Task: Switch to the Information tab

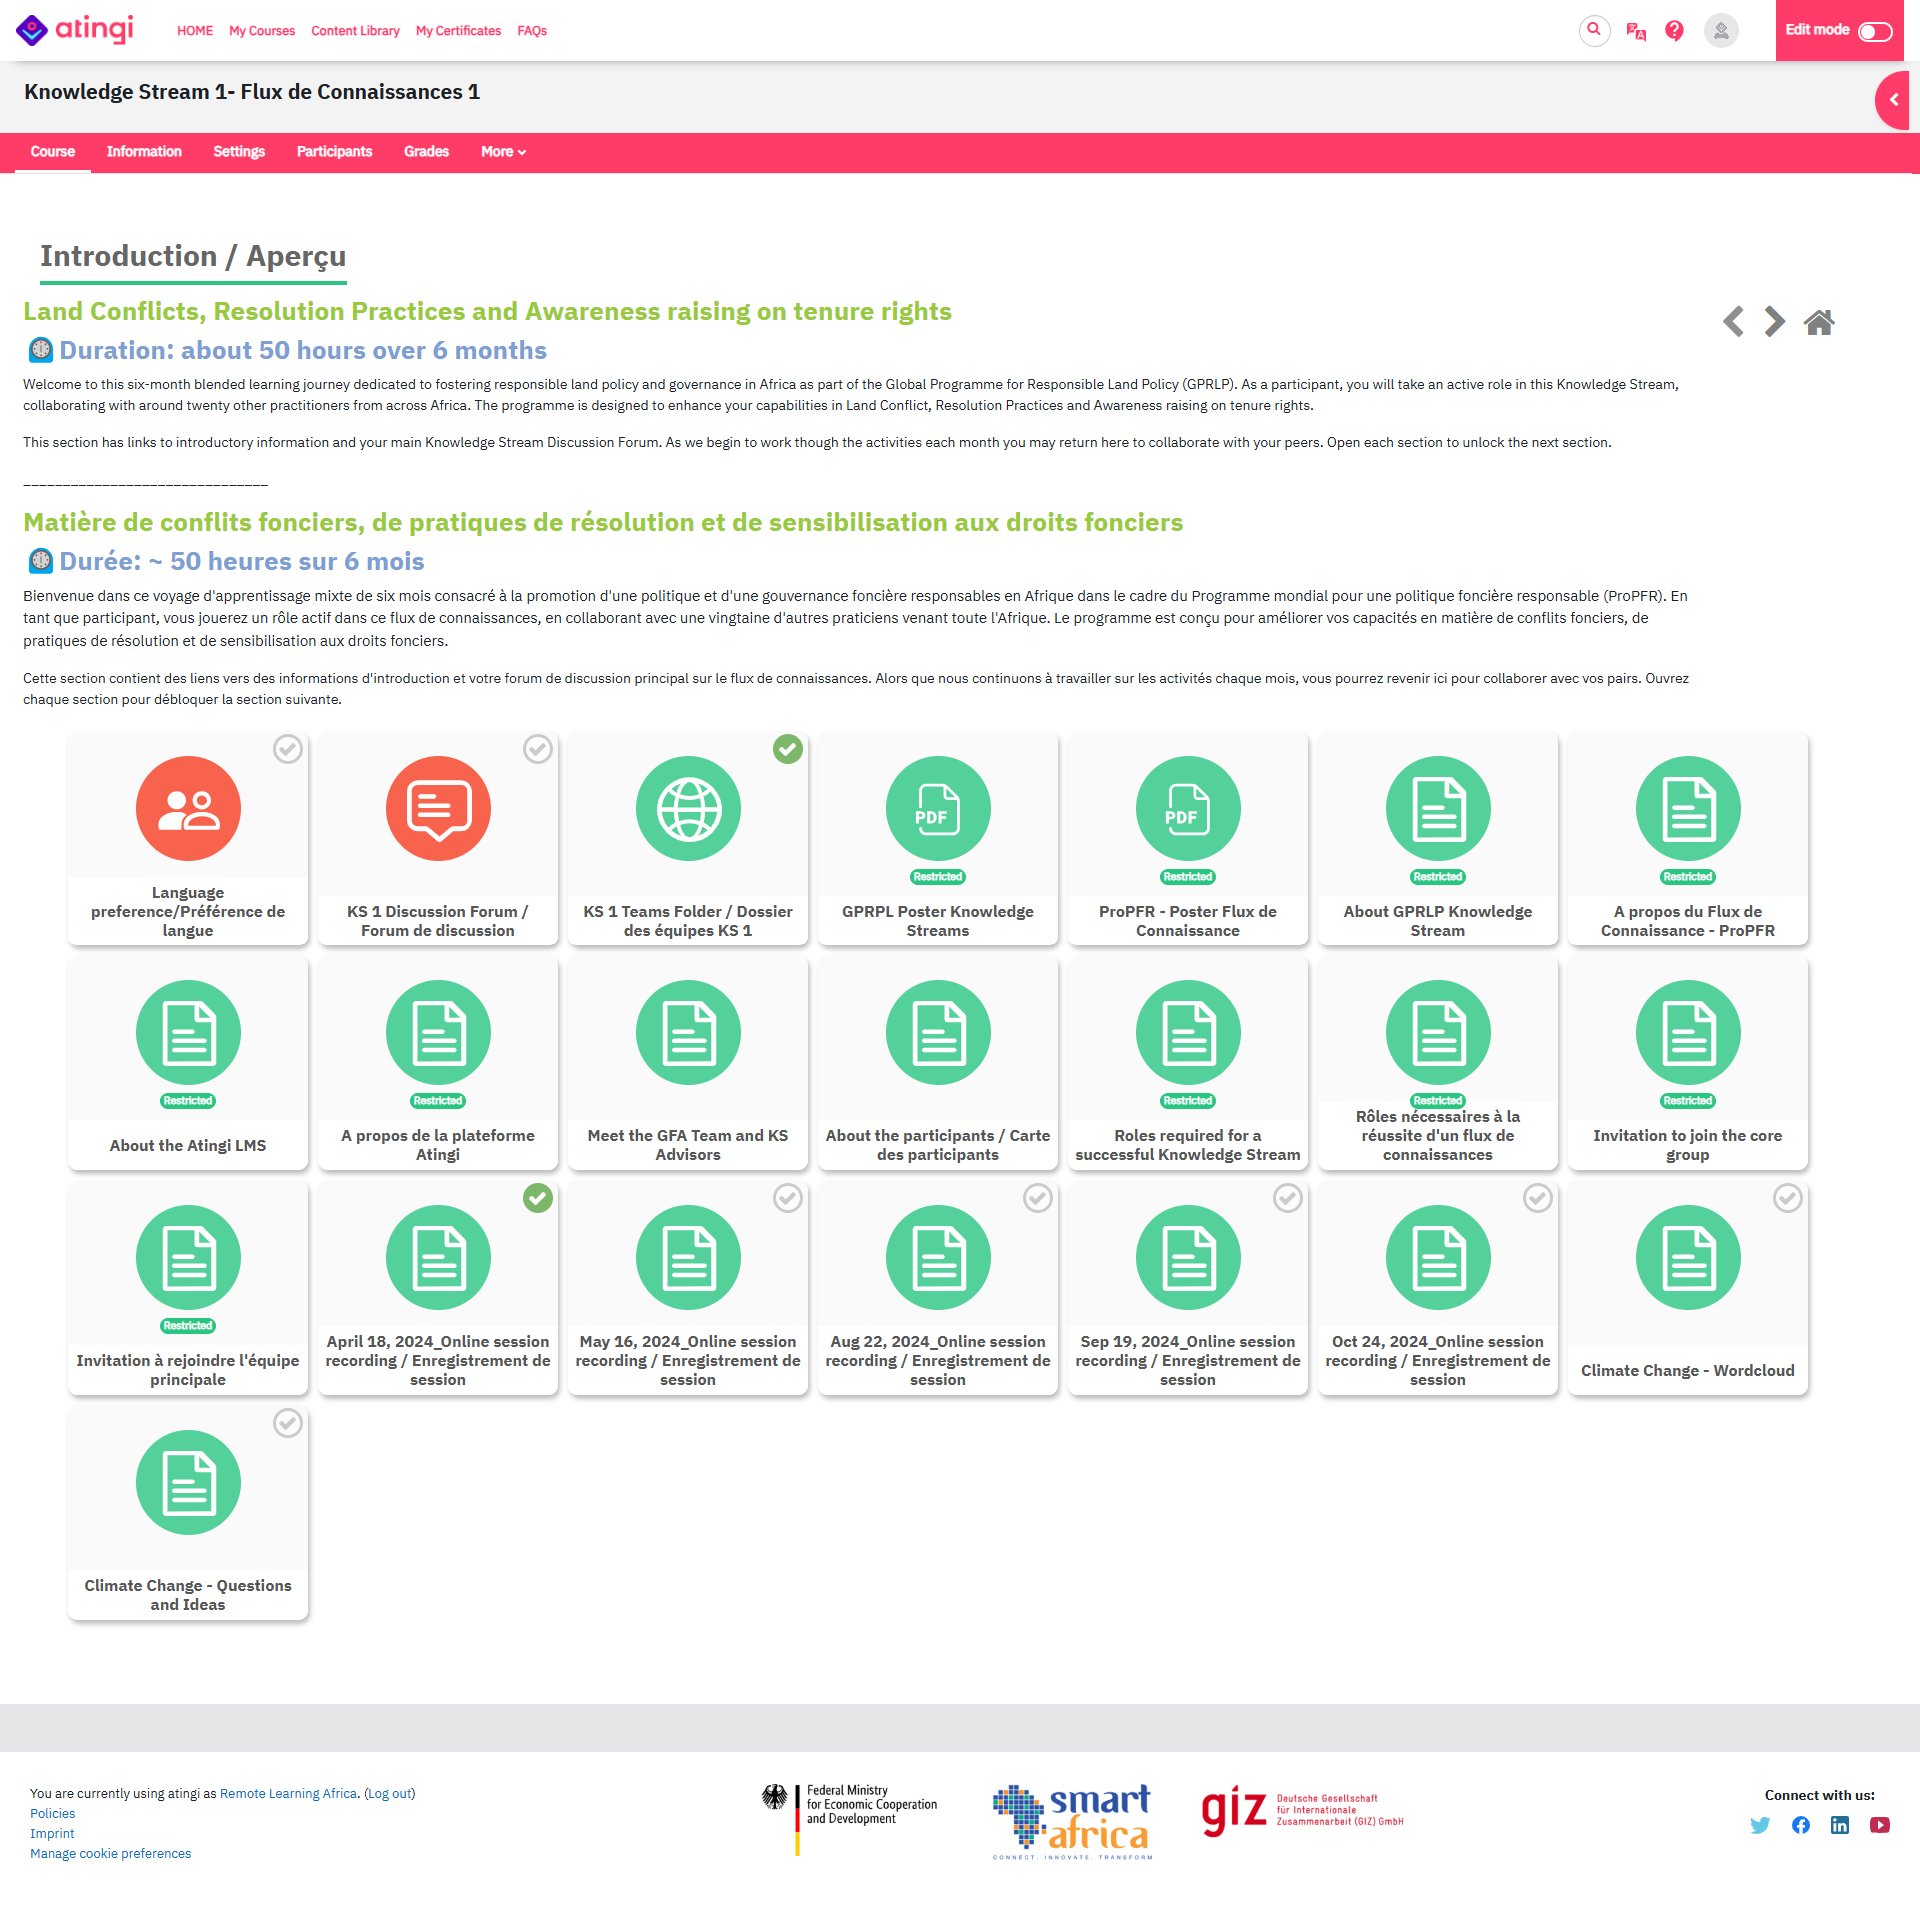Action: 144,152
